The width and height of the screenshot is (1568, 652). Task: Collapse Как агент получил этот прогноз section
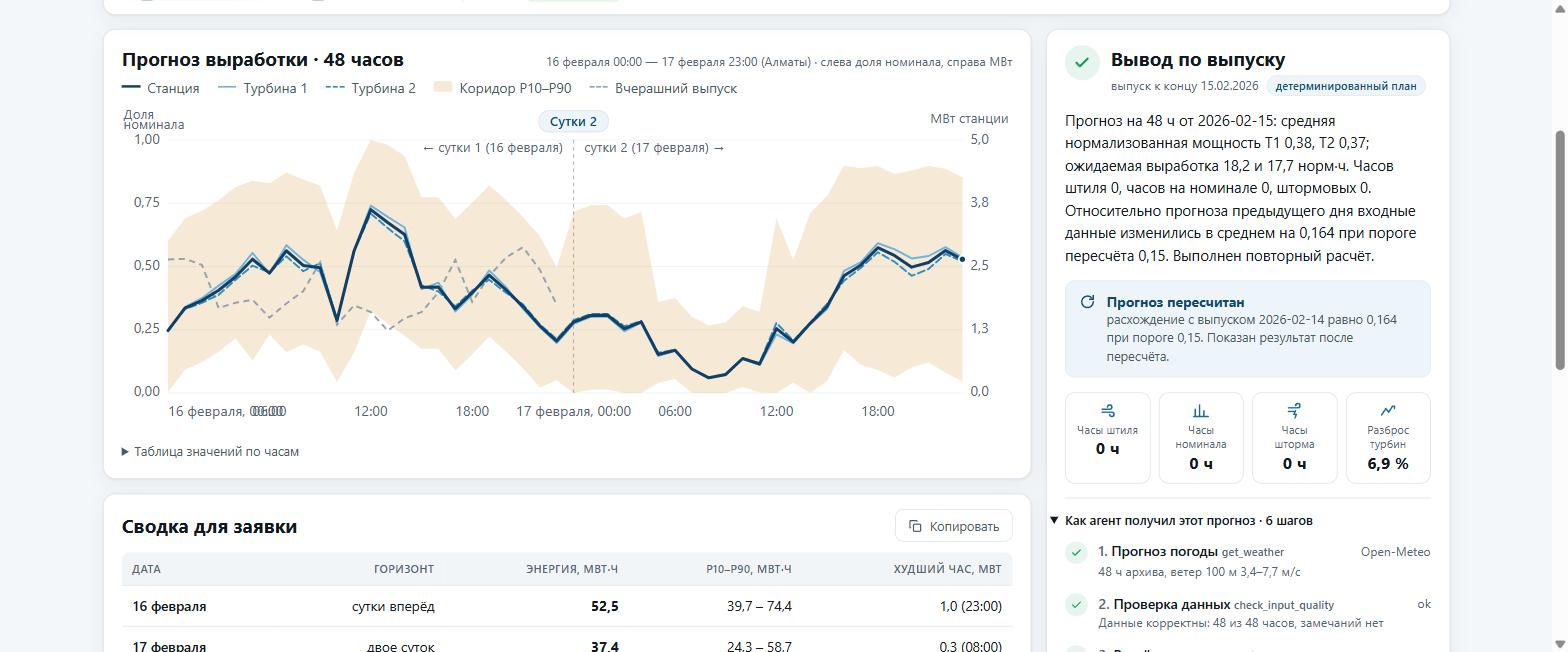click(x=1182, y=520)
